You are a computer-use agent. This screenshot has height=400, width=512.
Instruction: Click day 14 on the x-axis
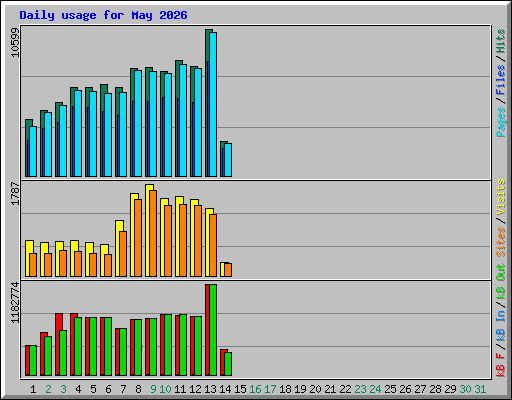pyautogui.click(x=225, y=389)
